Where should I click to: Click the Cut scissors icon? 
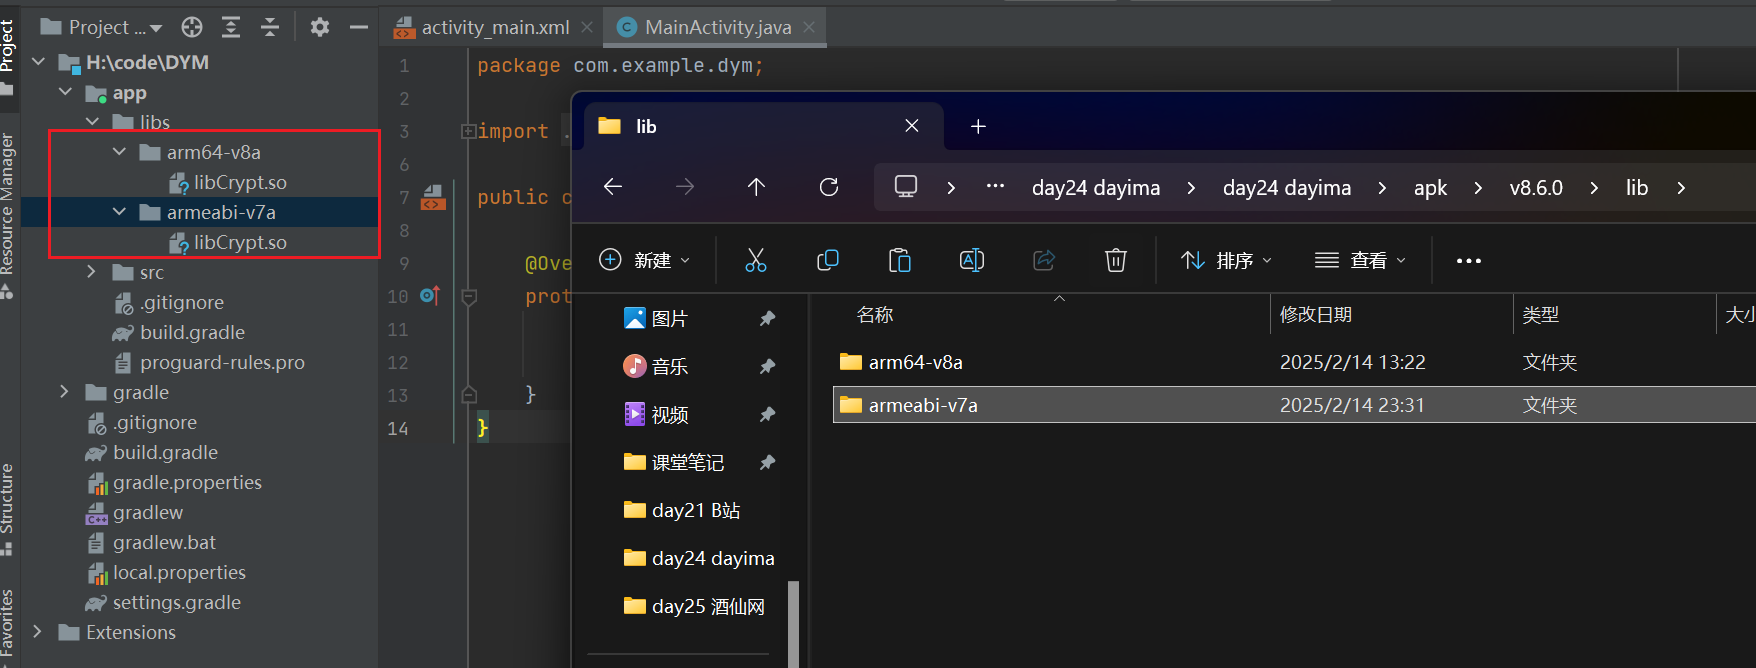756,260
